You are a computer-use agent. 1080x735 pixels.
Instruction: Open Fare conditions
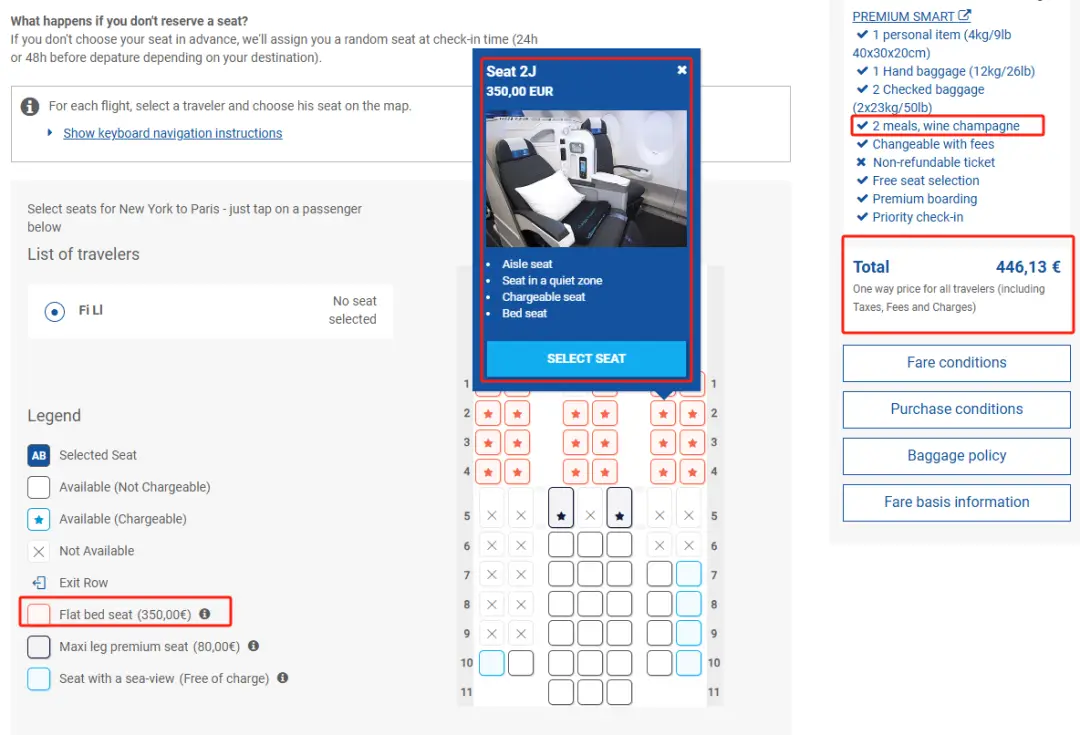(956, 363)
